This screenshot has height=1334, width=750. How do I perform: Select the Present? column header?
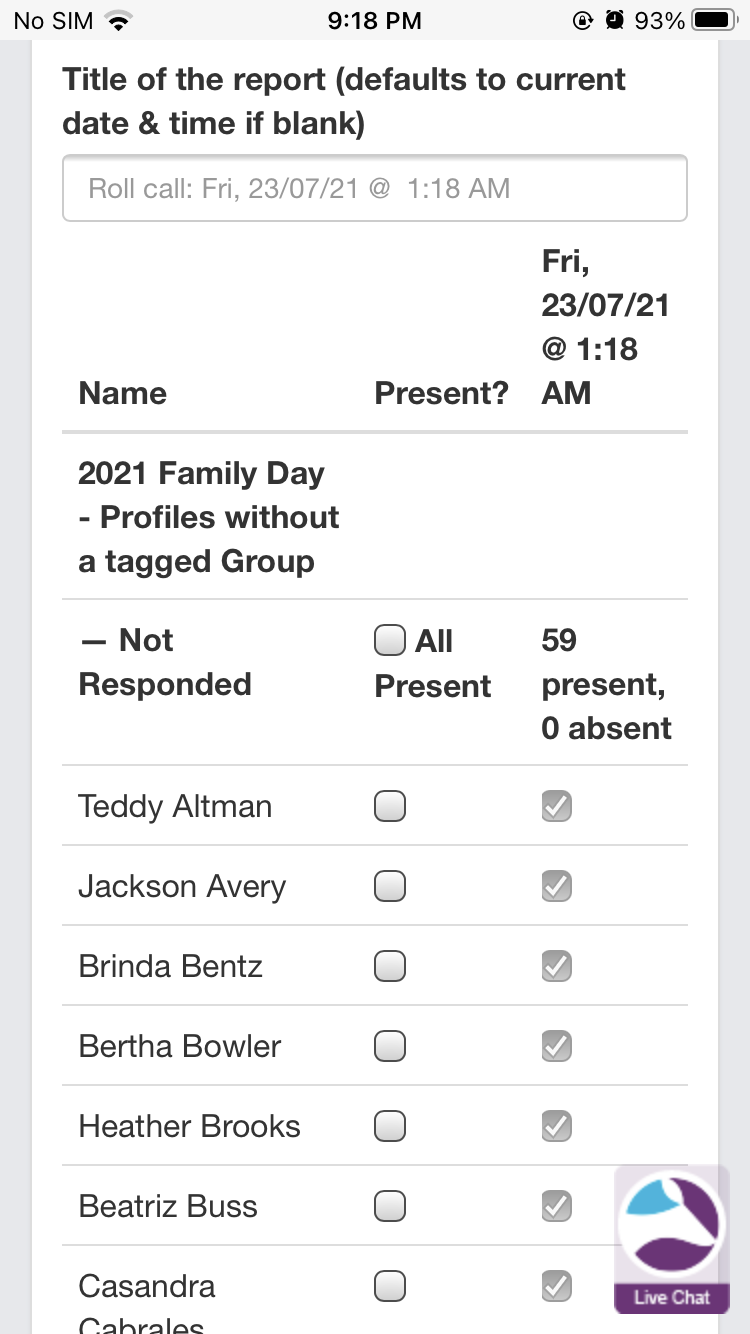(441, 393)
